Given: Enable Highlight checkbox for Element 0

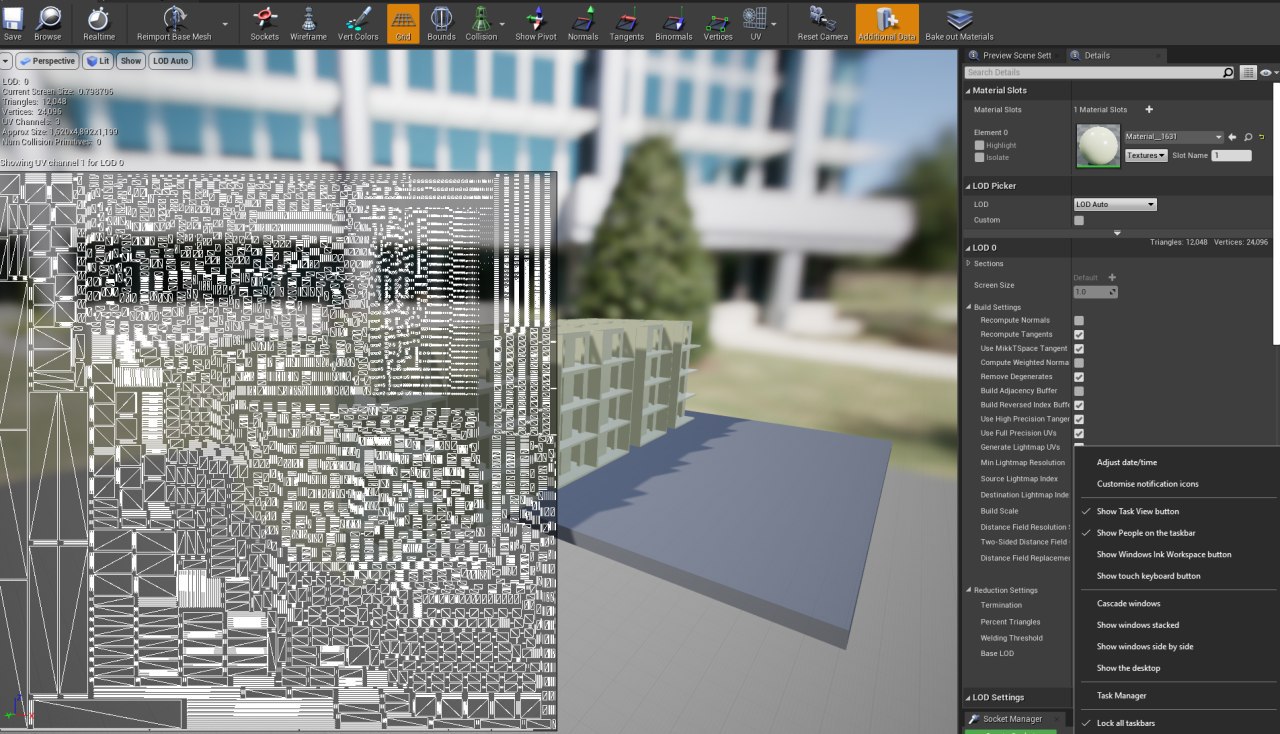Looking at the screenshot, I should click(979, 145).
